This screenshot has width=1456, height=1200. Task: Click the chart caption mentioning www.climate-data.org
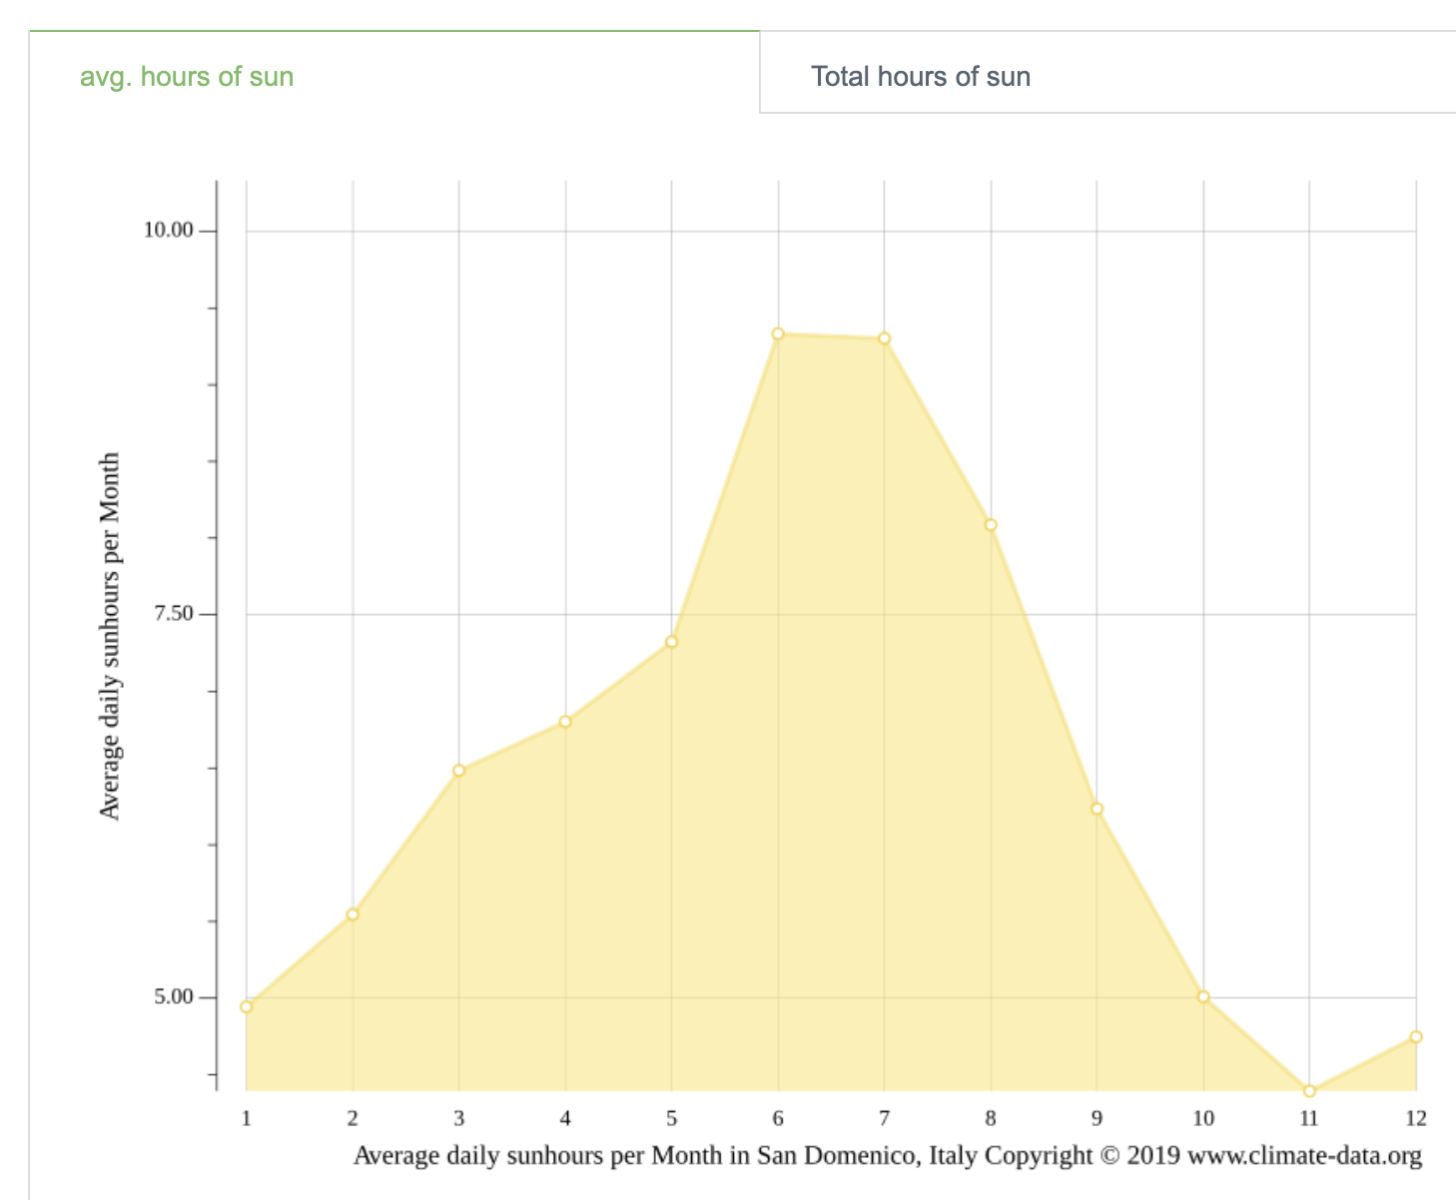click(887, 1156)
